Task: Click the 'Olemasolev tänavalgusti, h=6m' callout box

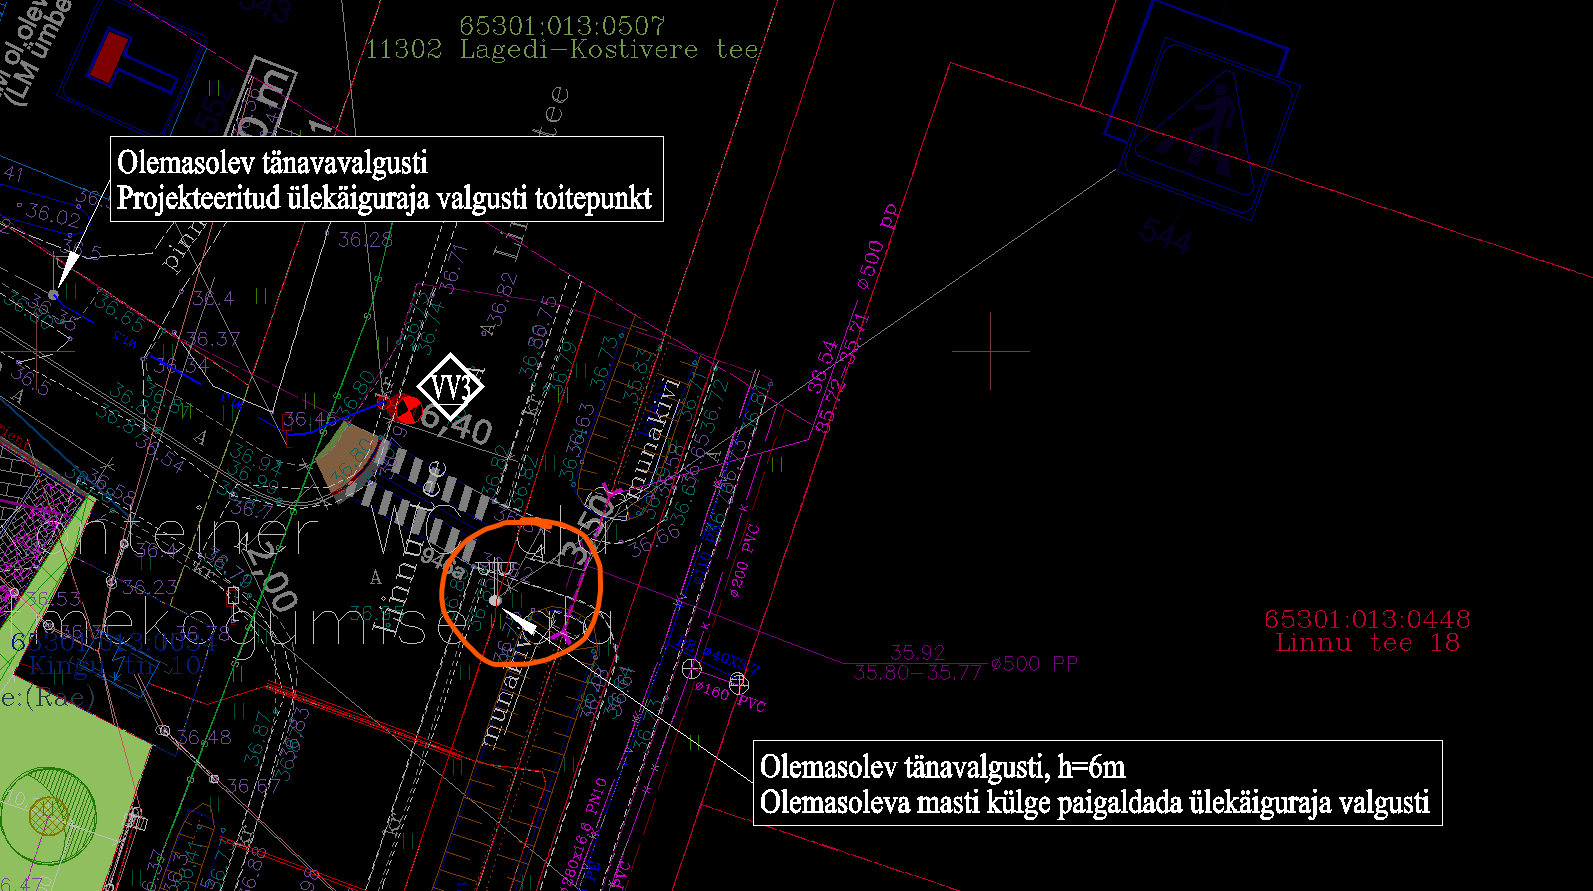Action: pyautogui.click(x=1096, y=783)
